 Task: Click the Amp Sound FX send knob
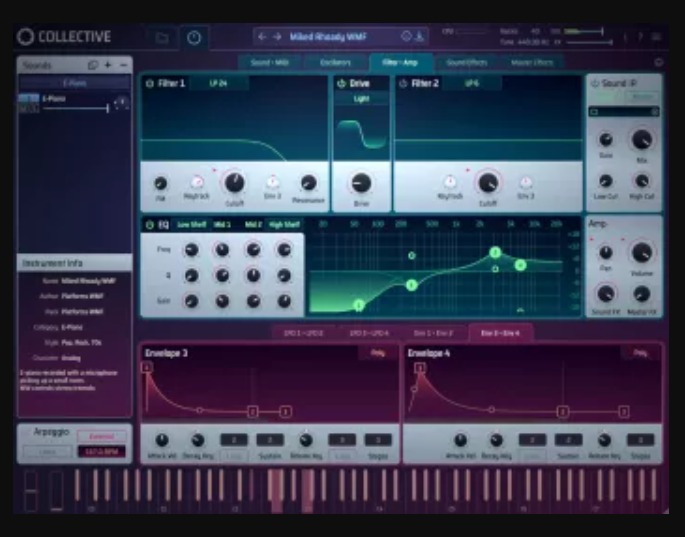pos(605,294)
